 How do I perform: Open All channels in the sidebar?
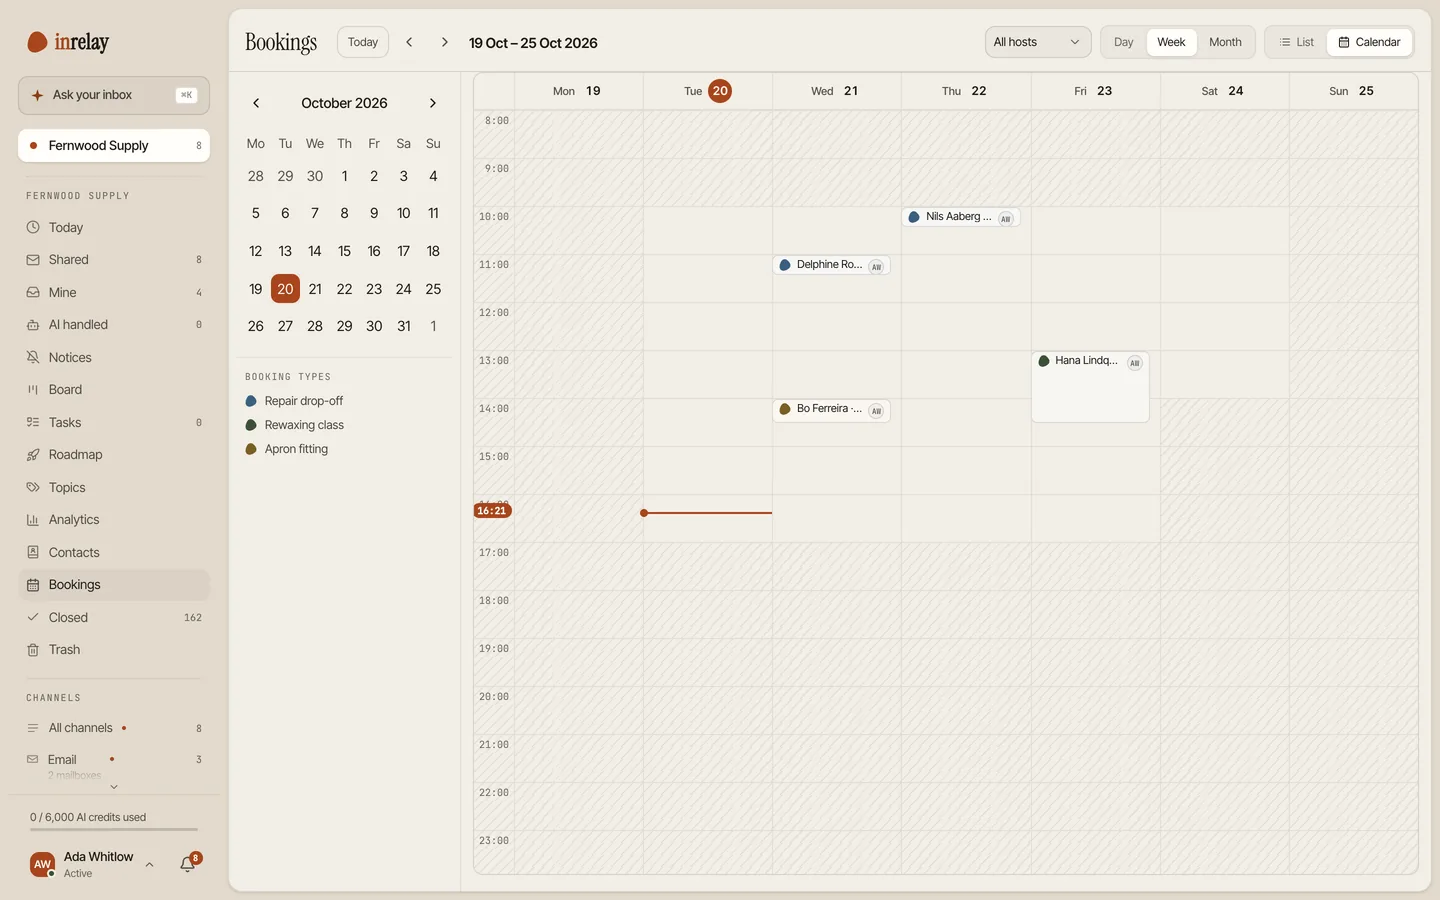click(114, 728)
